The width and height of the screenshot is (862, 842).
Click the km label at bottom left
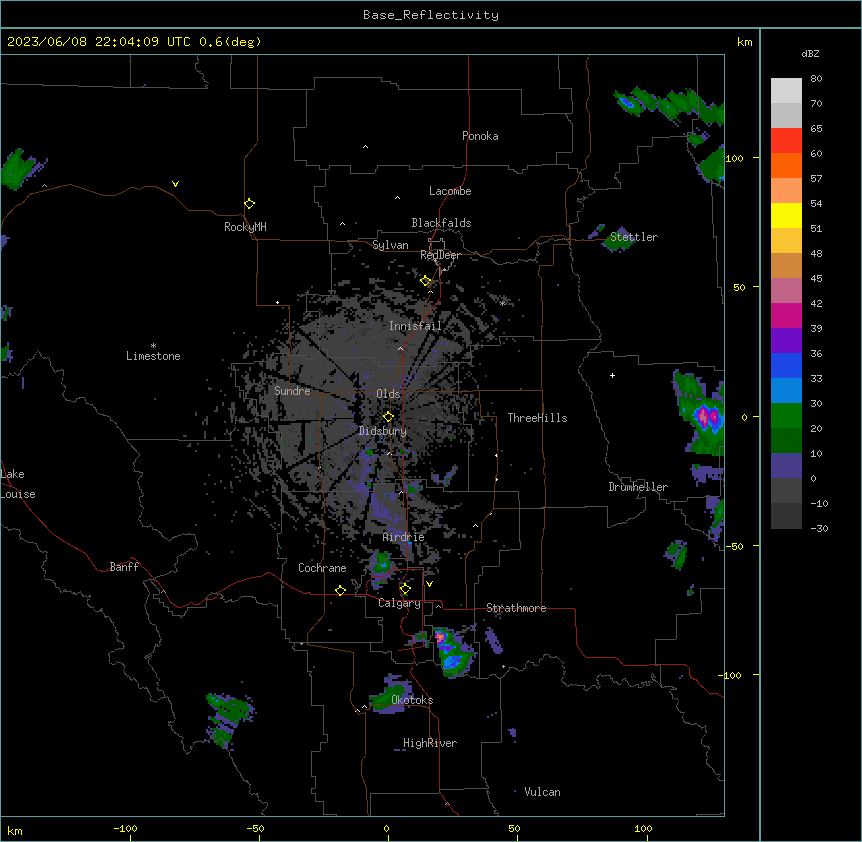(x=15, y=831)
